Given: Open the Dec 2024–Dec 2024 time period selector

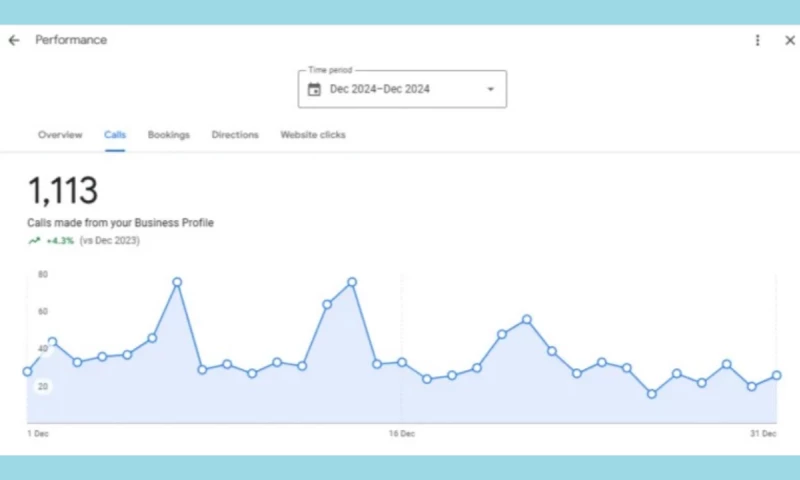Looking at the screenshot, I should (402, 89).
